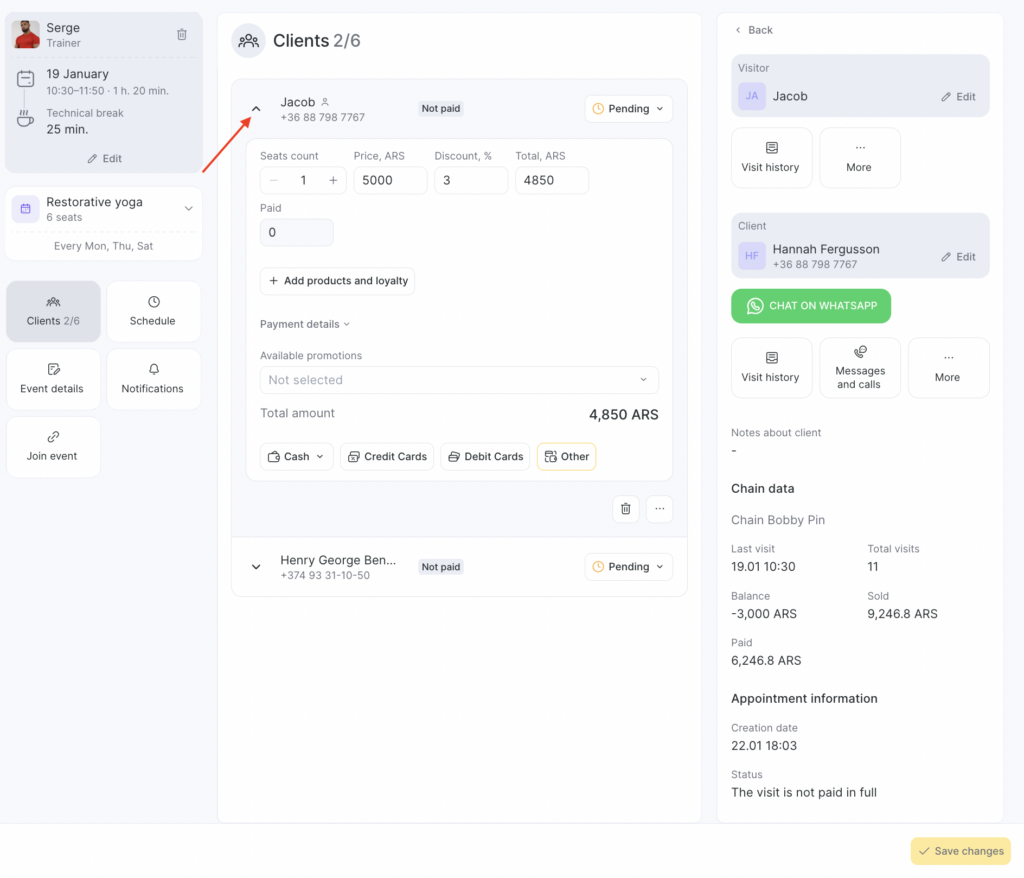Open Jacob's Pending status dropdown
This screenshot has width=1024, height=878.
[x=628, y=109]
